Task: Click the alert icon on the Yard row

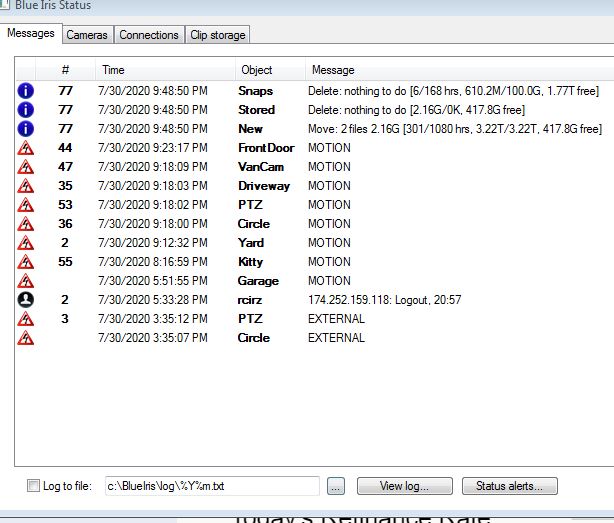Action: click(25, 243)
